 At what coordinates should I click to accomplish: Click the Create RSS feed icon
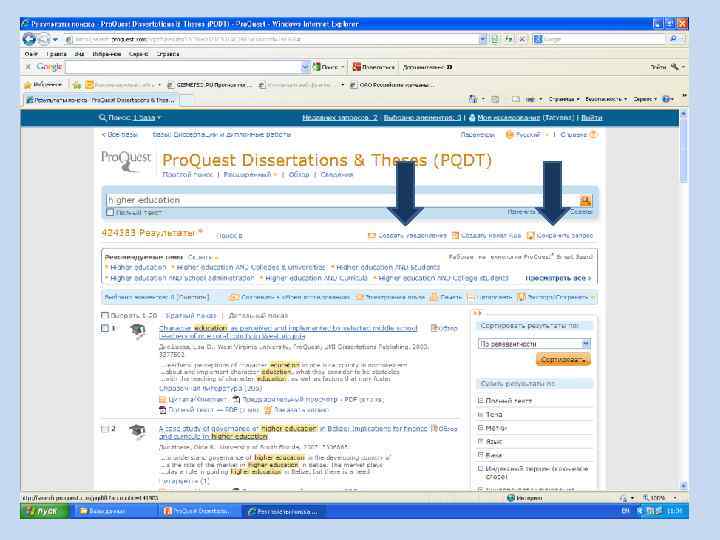click(456, 236)
